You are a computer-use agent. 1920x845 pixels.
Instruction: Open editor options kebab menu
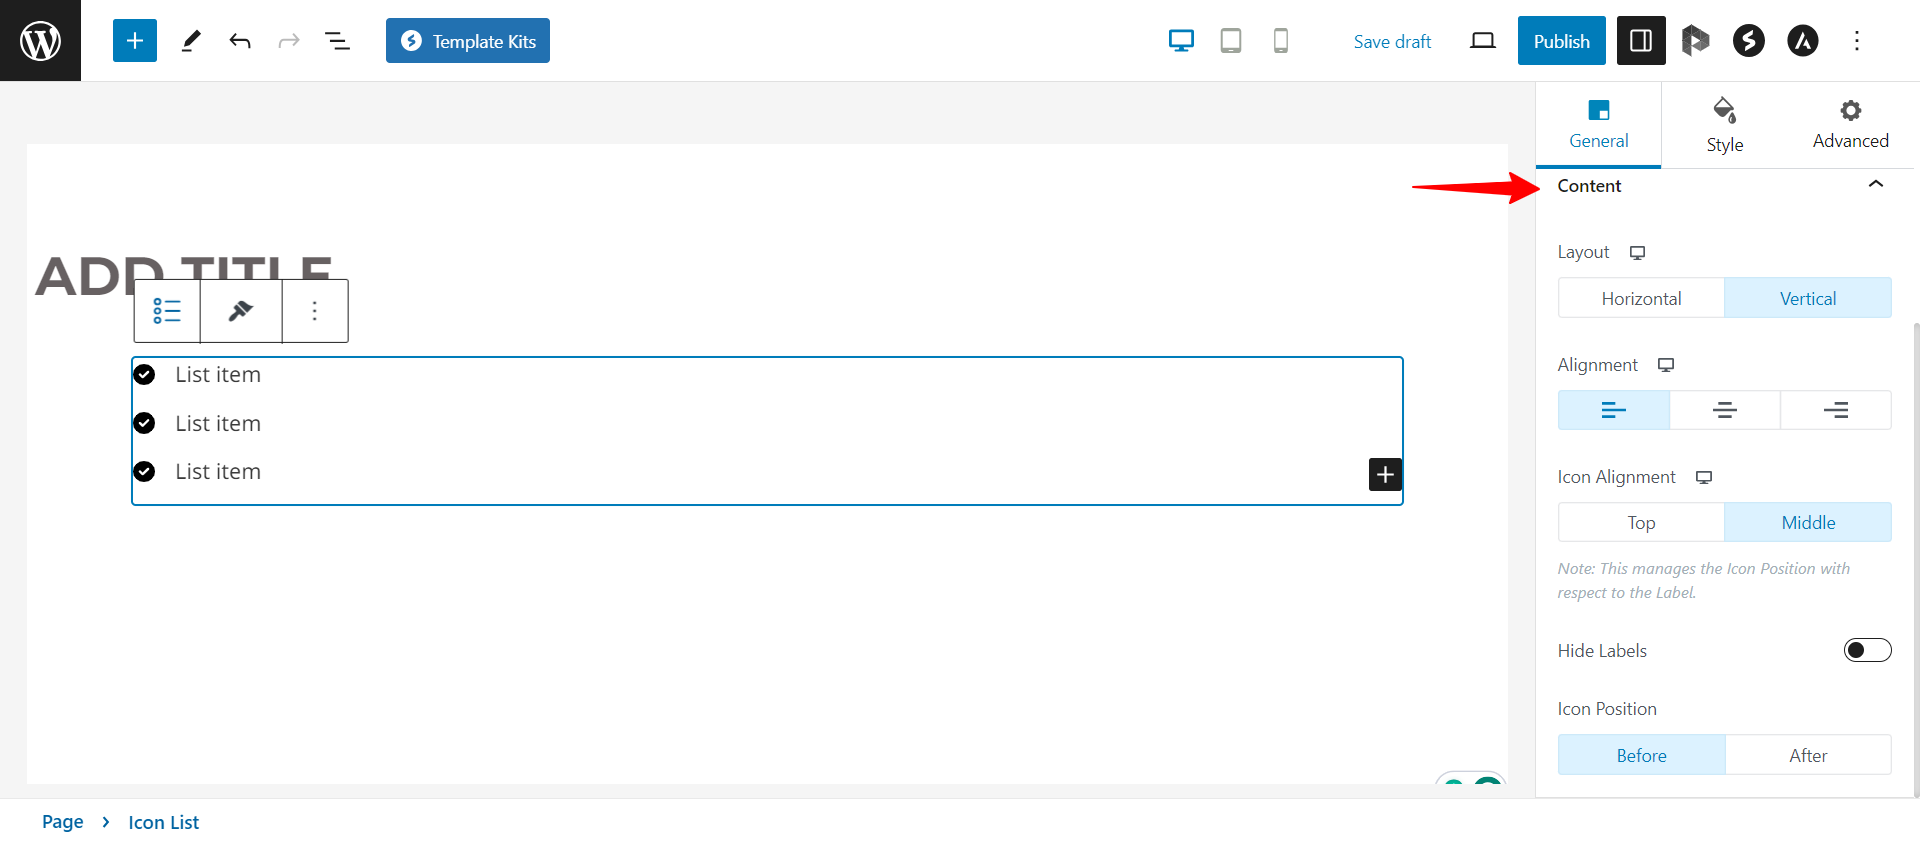pyautogui.click(x=1857, y=41)
